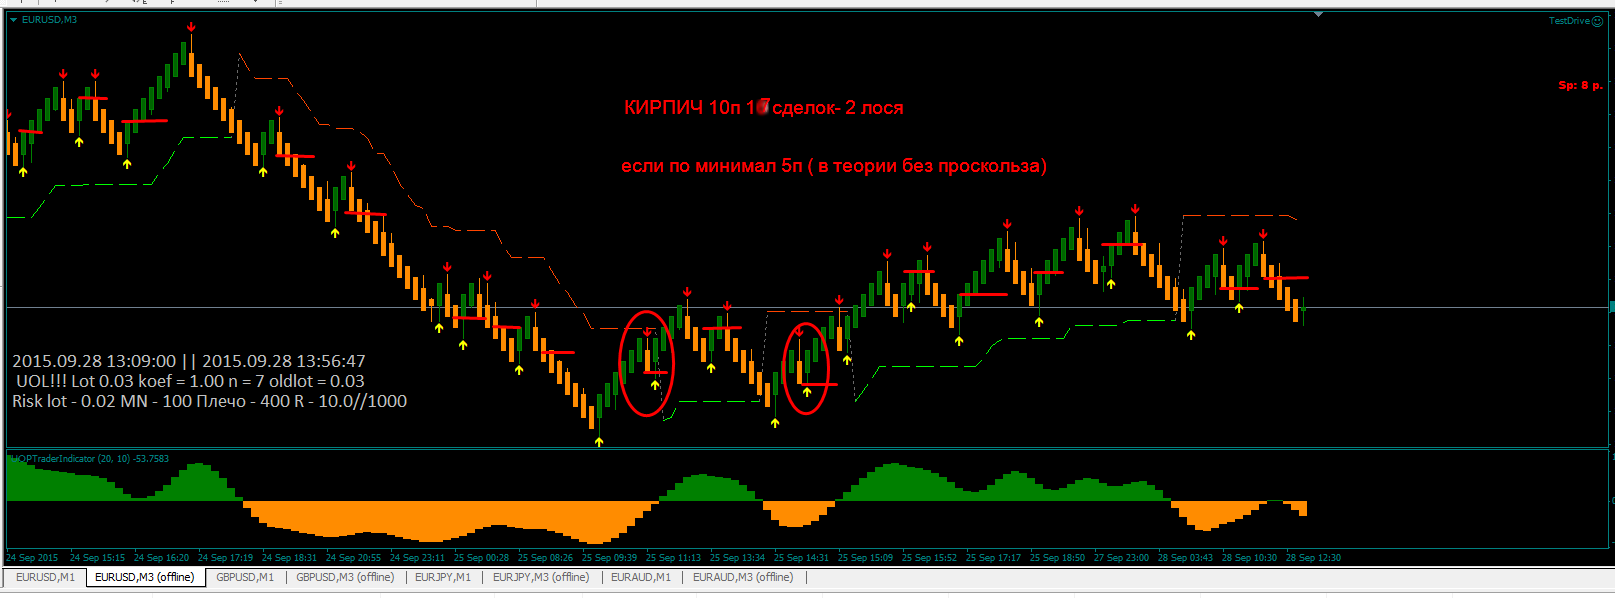Expand the arrow beside EURUSD,M3 chart title

(14, 20)
